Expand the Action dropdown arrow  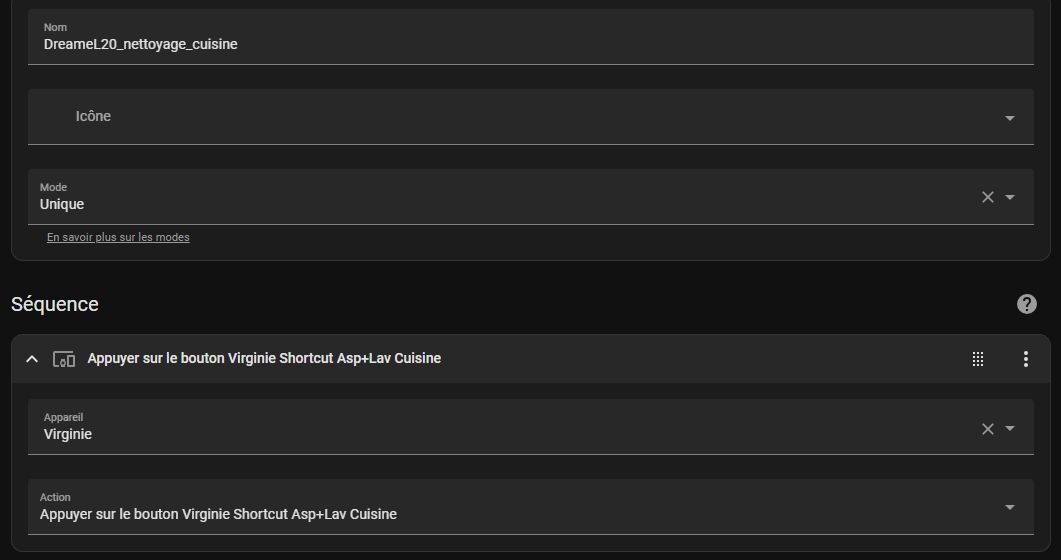[x=1009, y=507]
